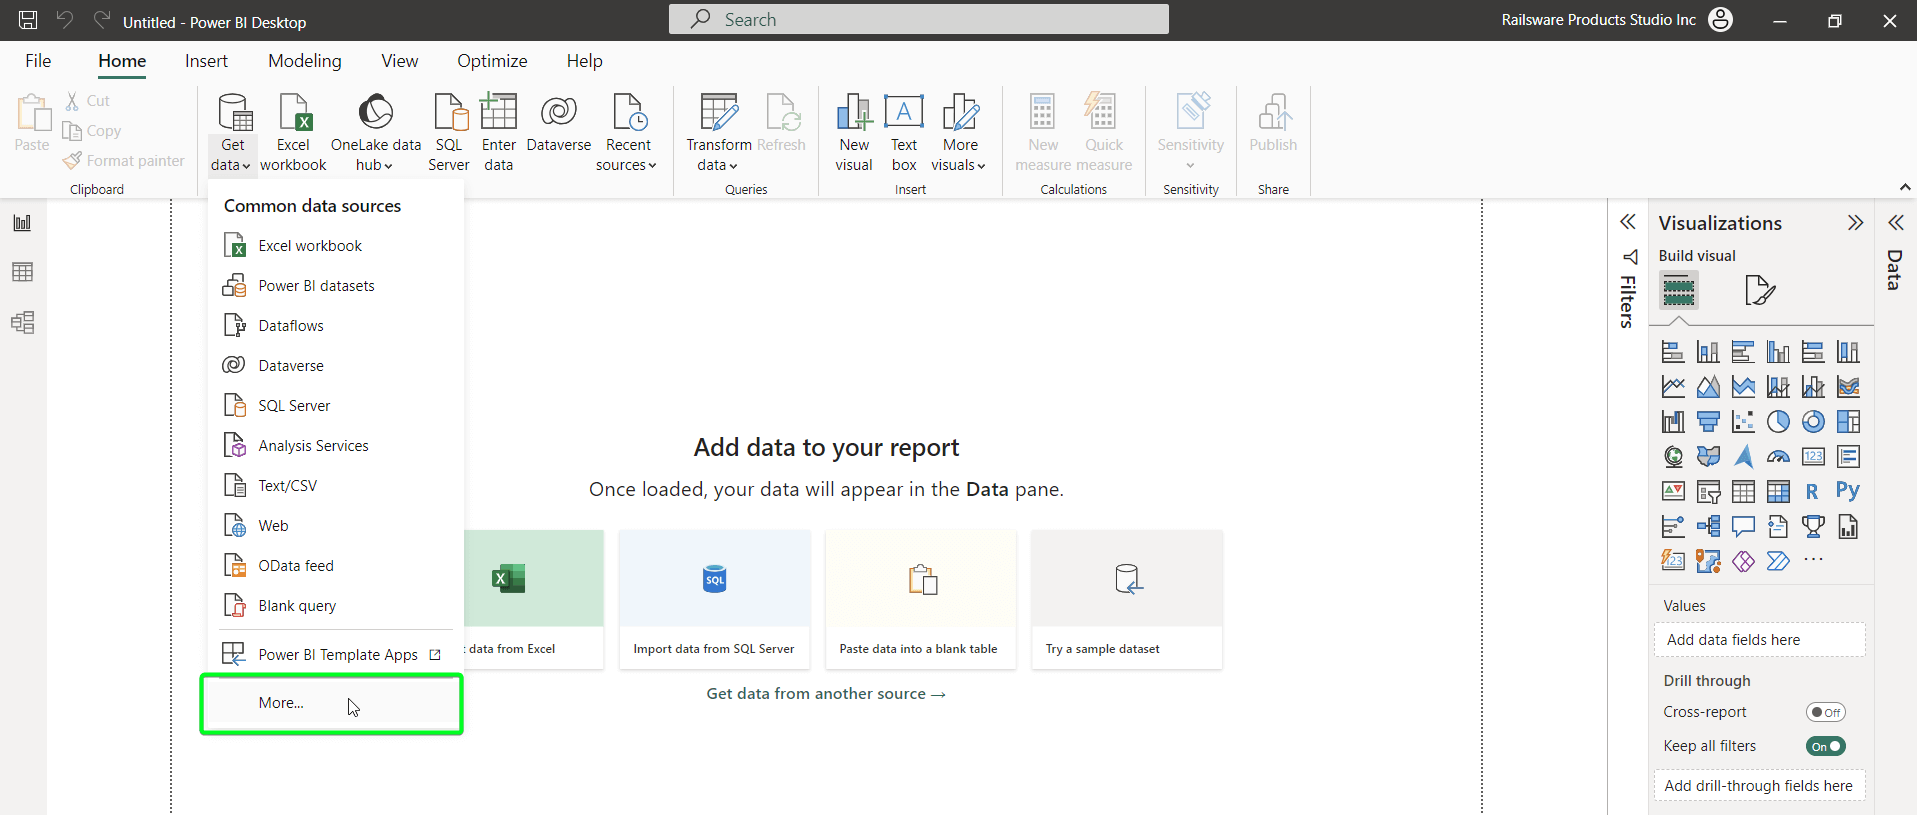Click Import data from SQL Server card
The image size is (1917, 815).
click(x=714, y=599)
